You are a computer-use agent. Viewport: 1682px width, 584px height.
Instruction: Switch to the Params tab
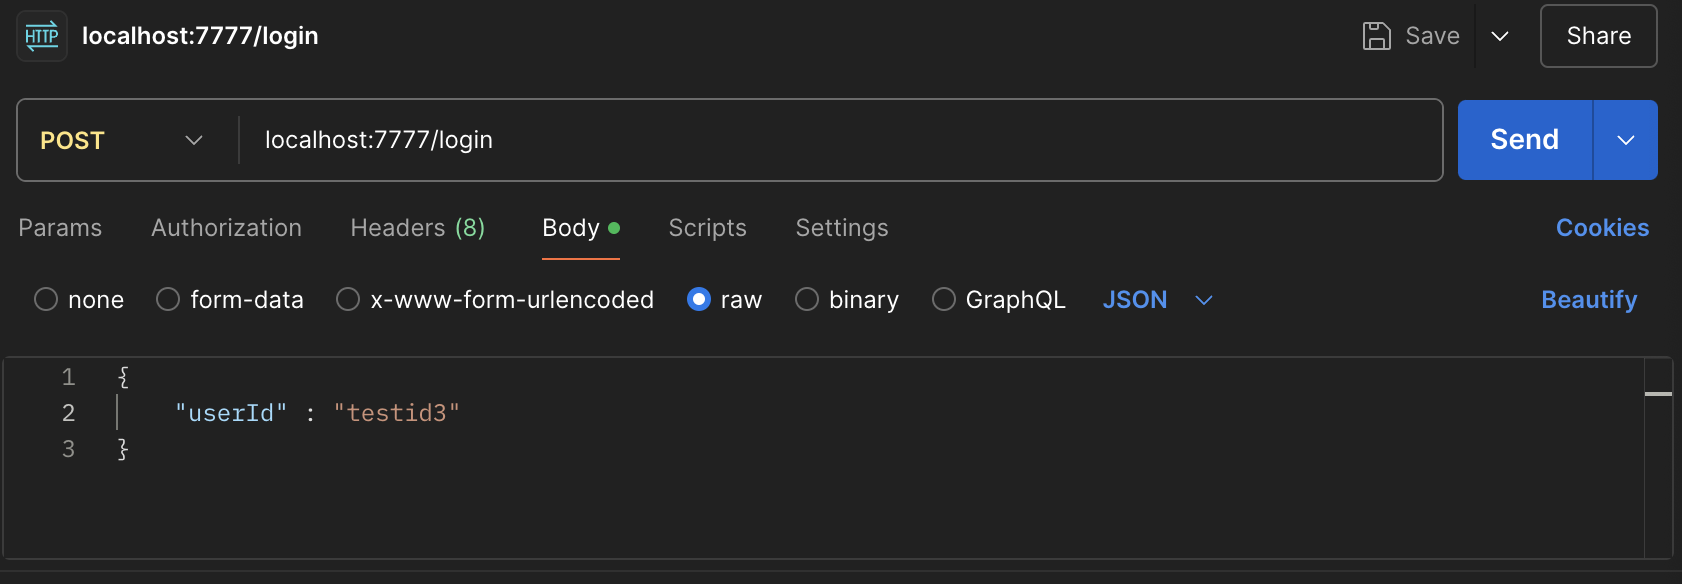60,228
